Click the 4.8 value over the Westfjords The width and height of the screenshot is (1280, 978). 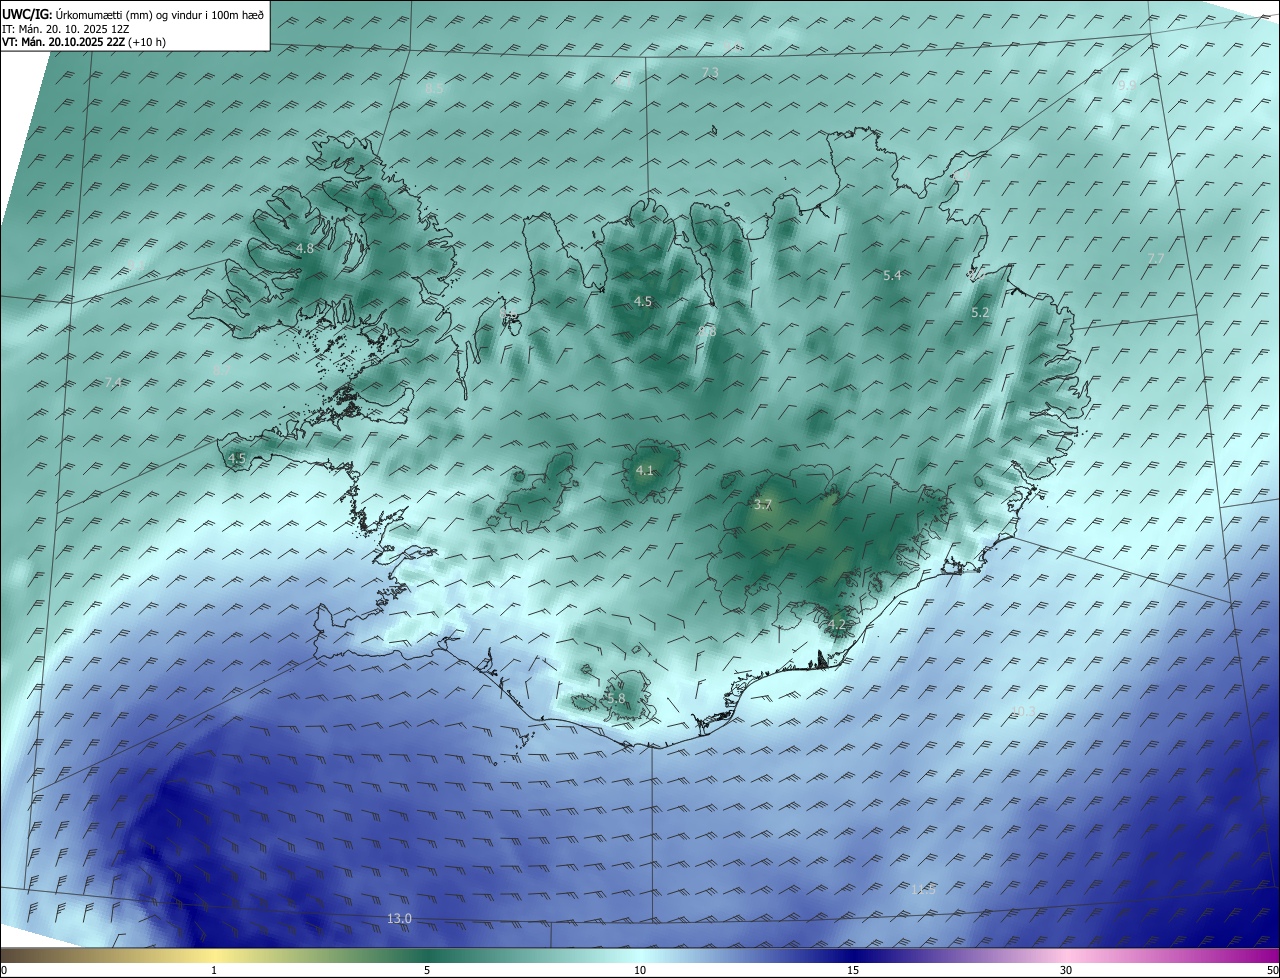(x=305, y=248)
